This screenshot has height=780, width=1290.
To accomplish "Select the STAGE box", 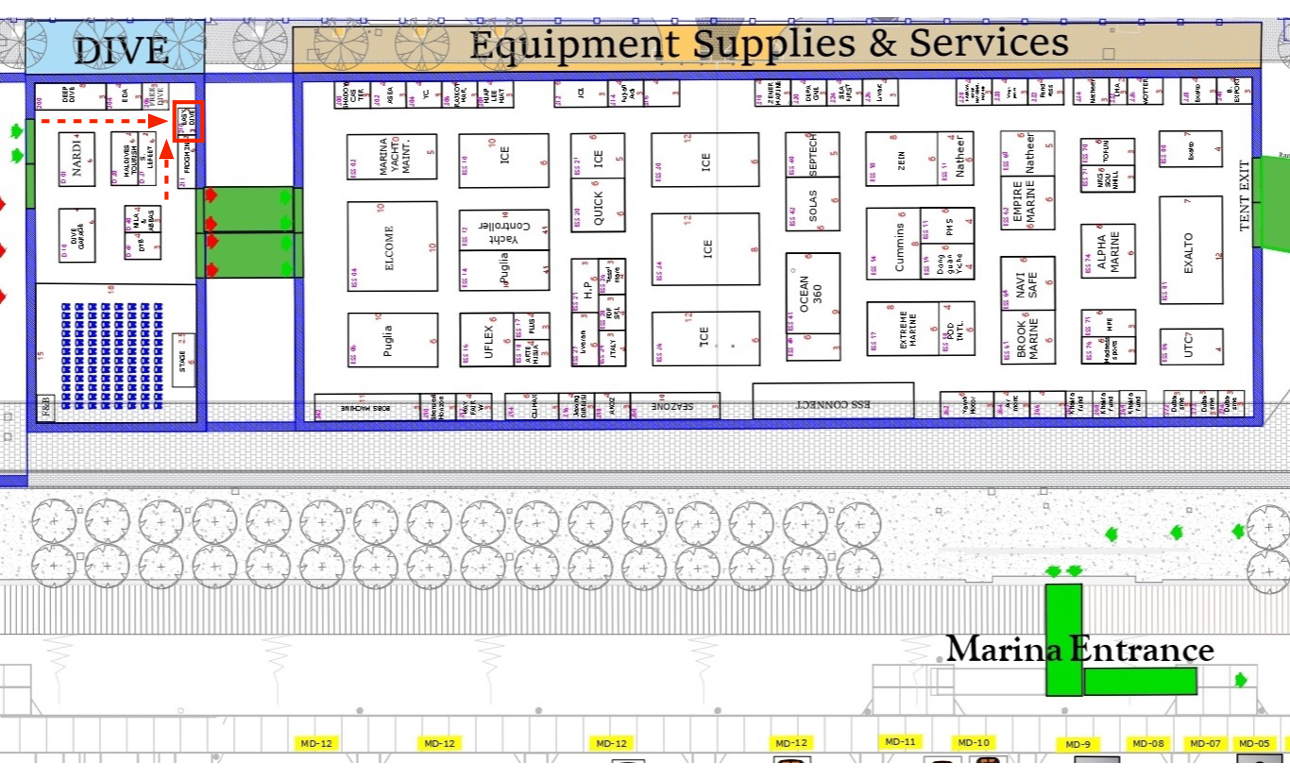I will (x=184, y=358).
